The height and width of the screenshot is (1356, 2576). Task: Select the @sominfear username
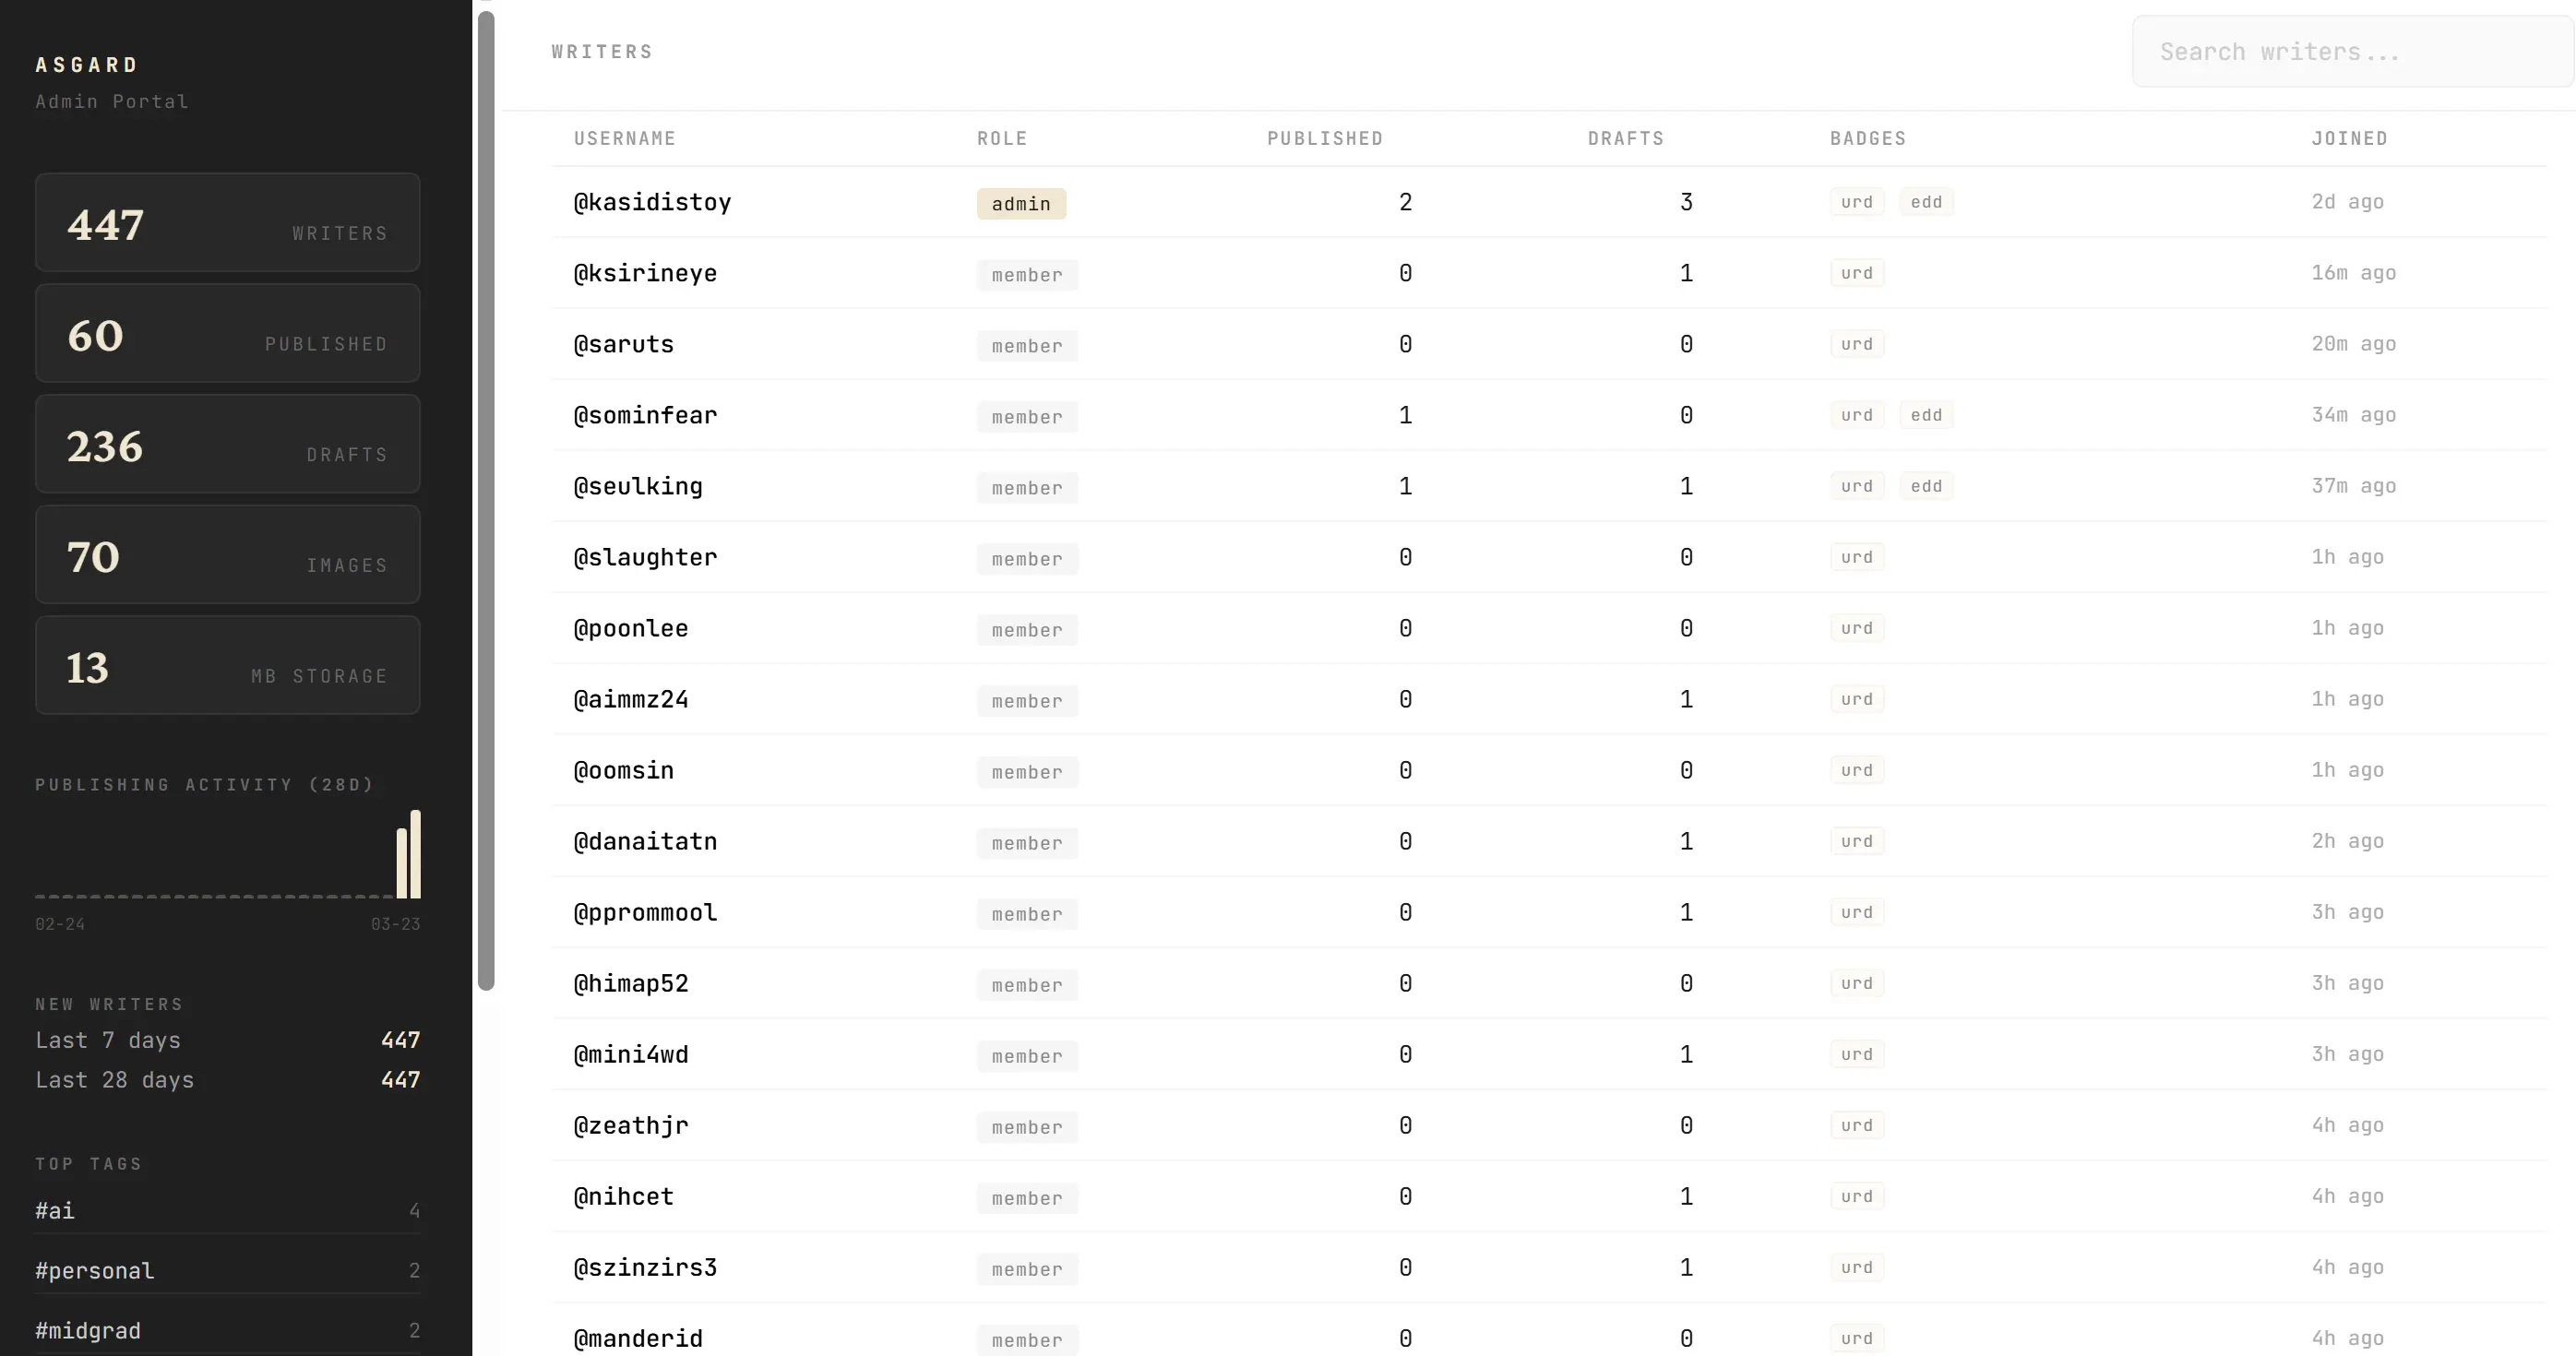coord(645,415)
